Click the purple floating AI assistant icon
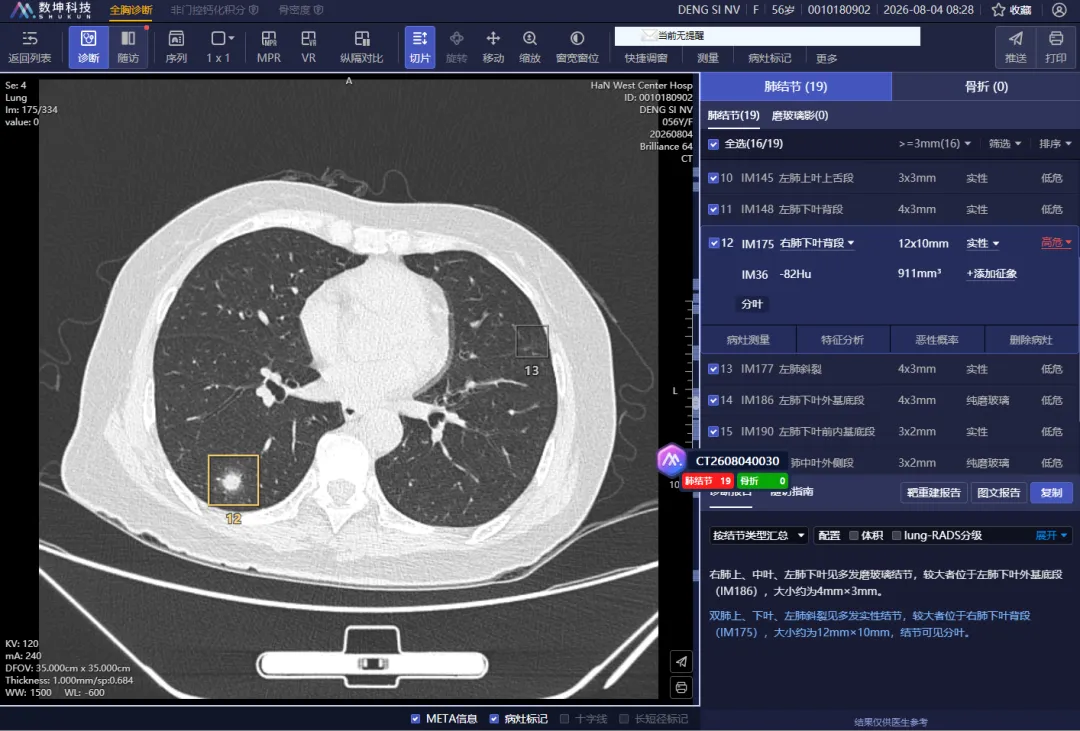The height and width of the screenshot is (731, 1080). pyautogui.click(x=671, y=460)
